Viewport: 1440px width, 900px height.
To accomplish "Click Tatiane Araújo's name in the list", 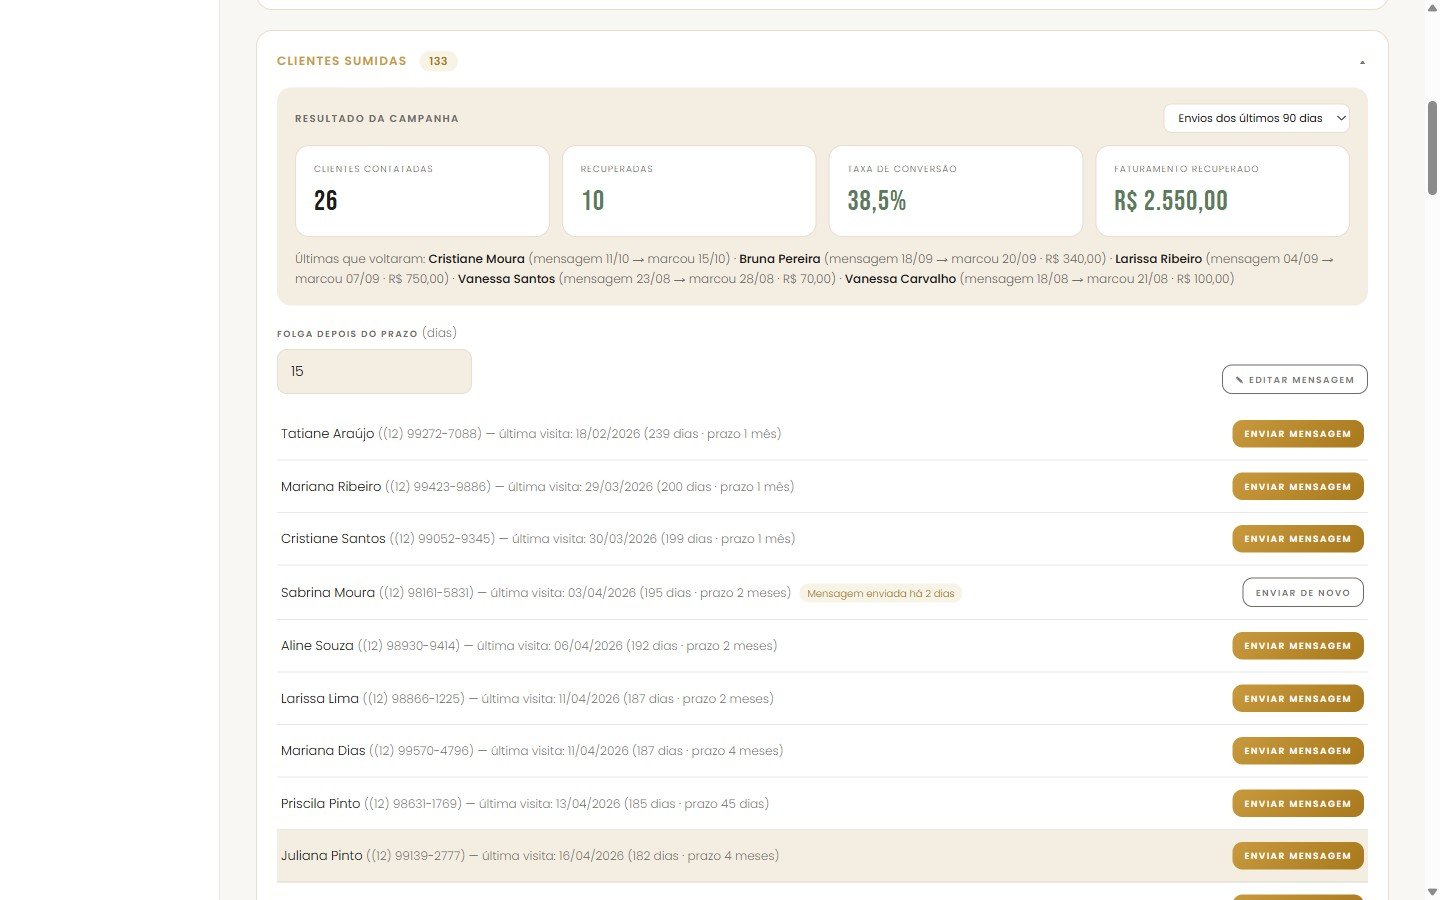I will [327, 434].
